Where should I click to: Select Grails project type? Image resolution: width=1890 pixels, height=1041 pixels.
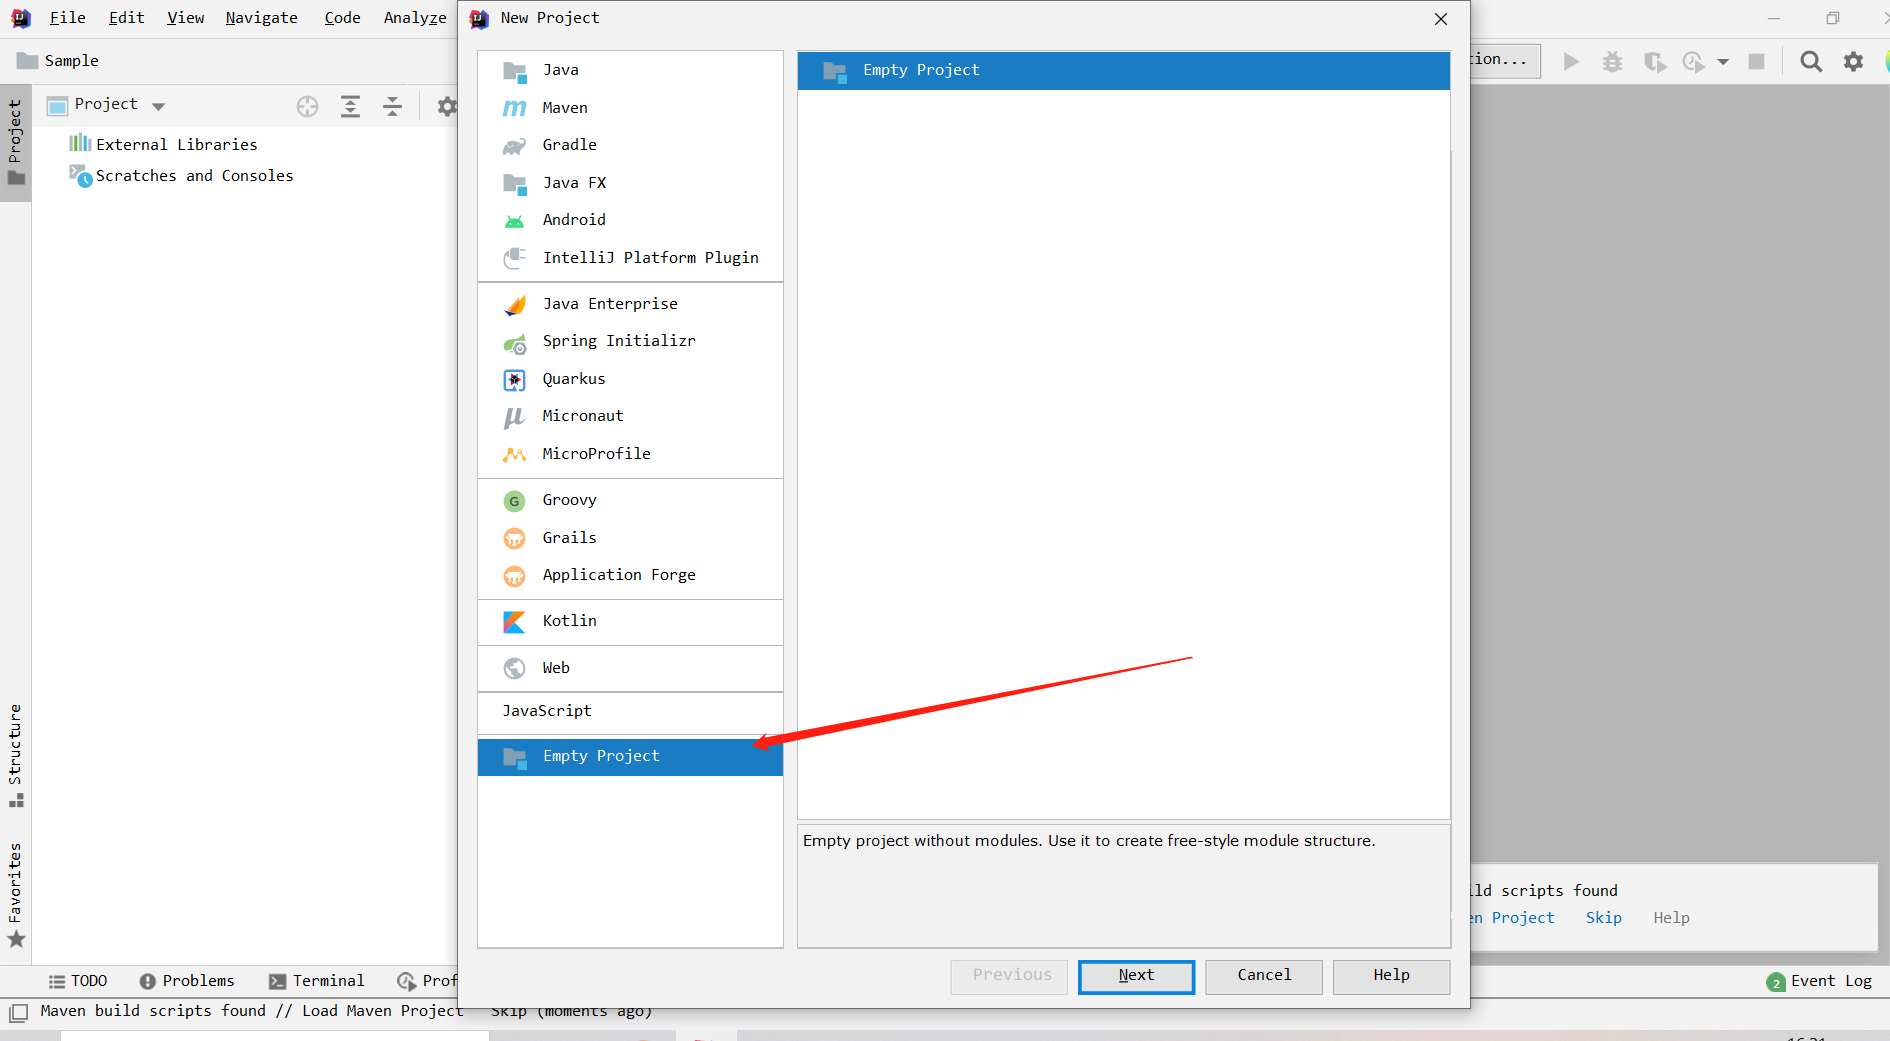pyautogui.click(x=630, y=538)
